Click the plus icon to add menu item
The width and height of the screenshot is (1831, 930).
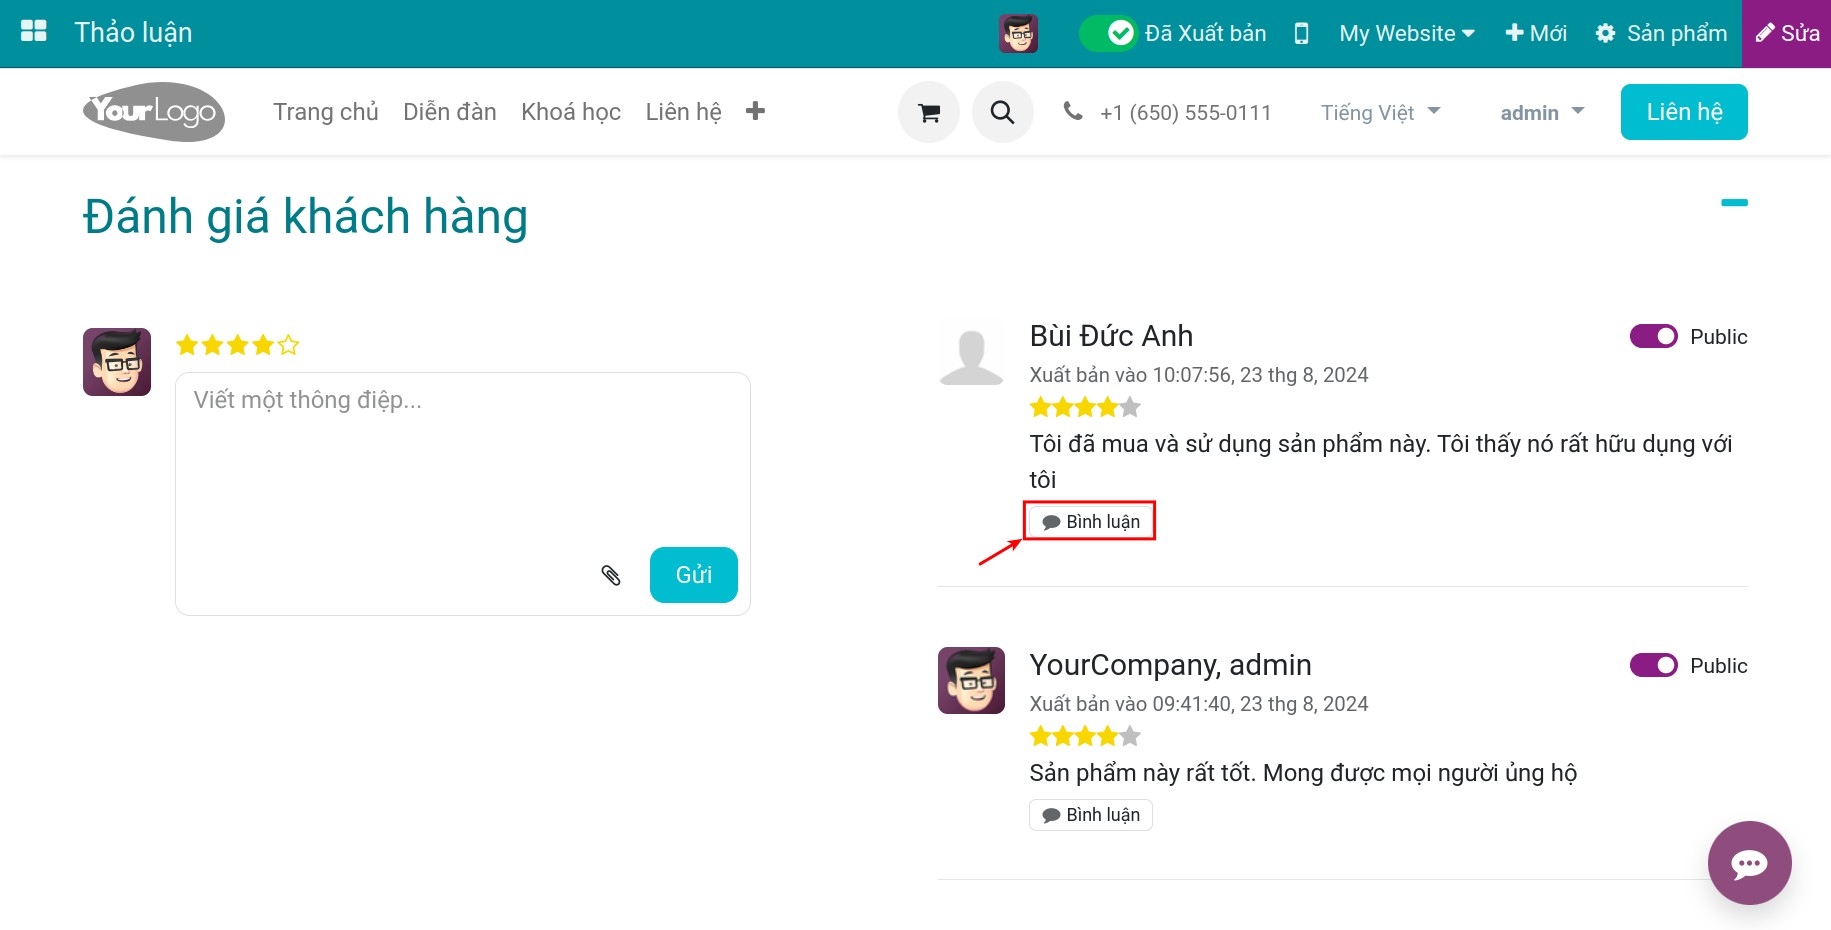[x=755, y=111]
